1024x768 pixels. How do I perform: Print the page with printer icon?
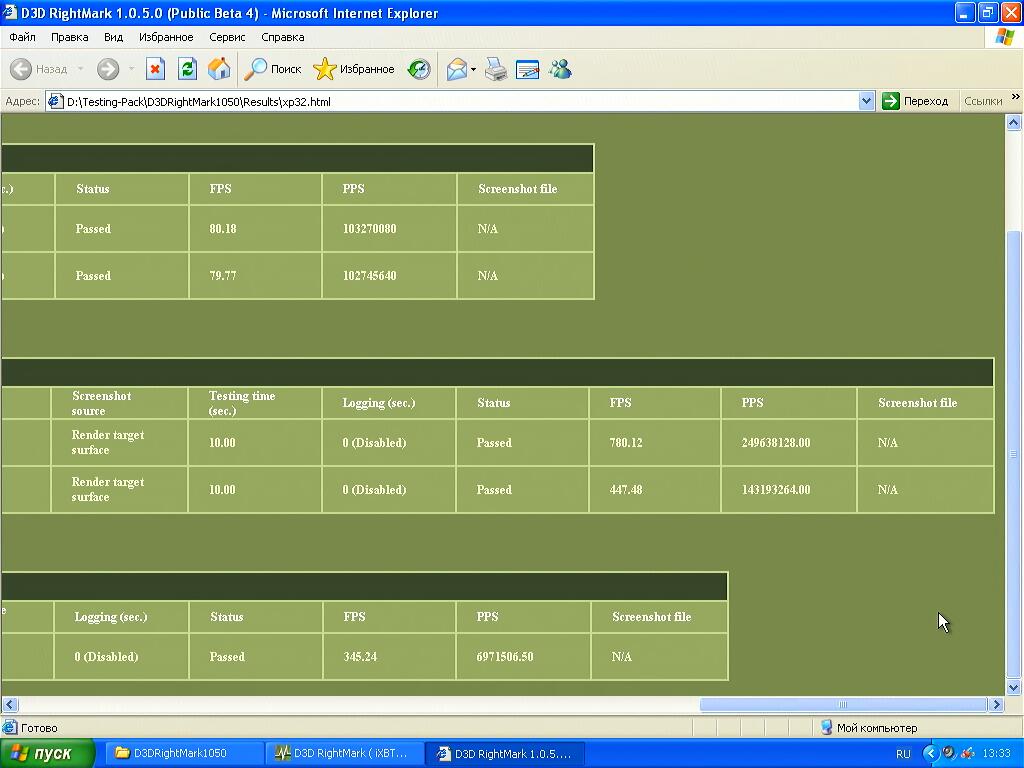tap(496, 69)
